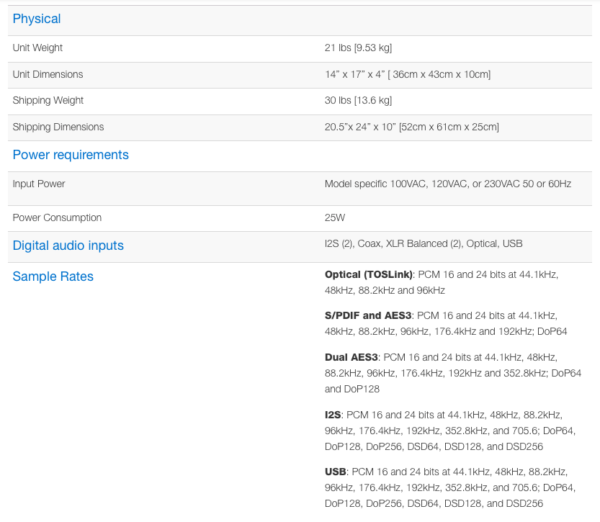Click the Unit Dimensions row label

tap(47, 74)
